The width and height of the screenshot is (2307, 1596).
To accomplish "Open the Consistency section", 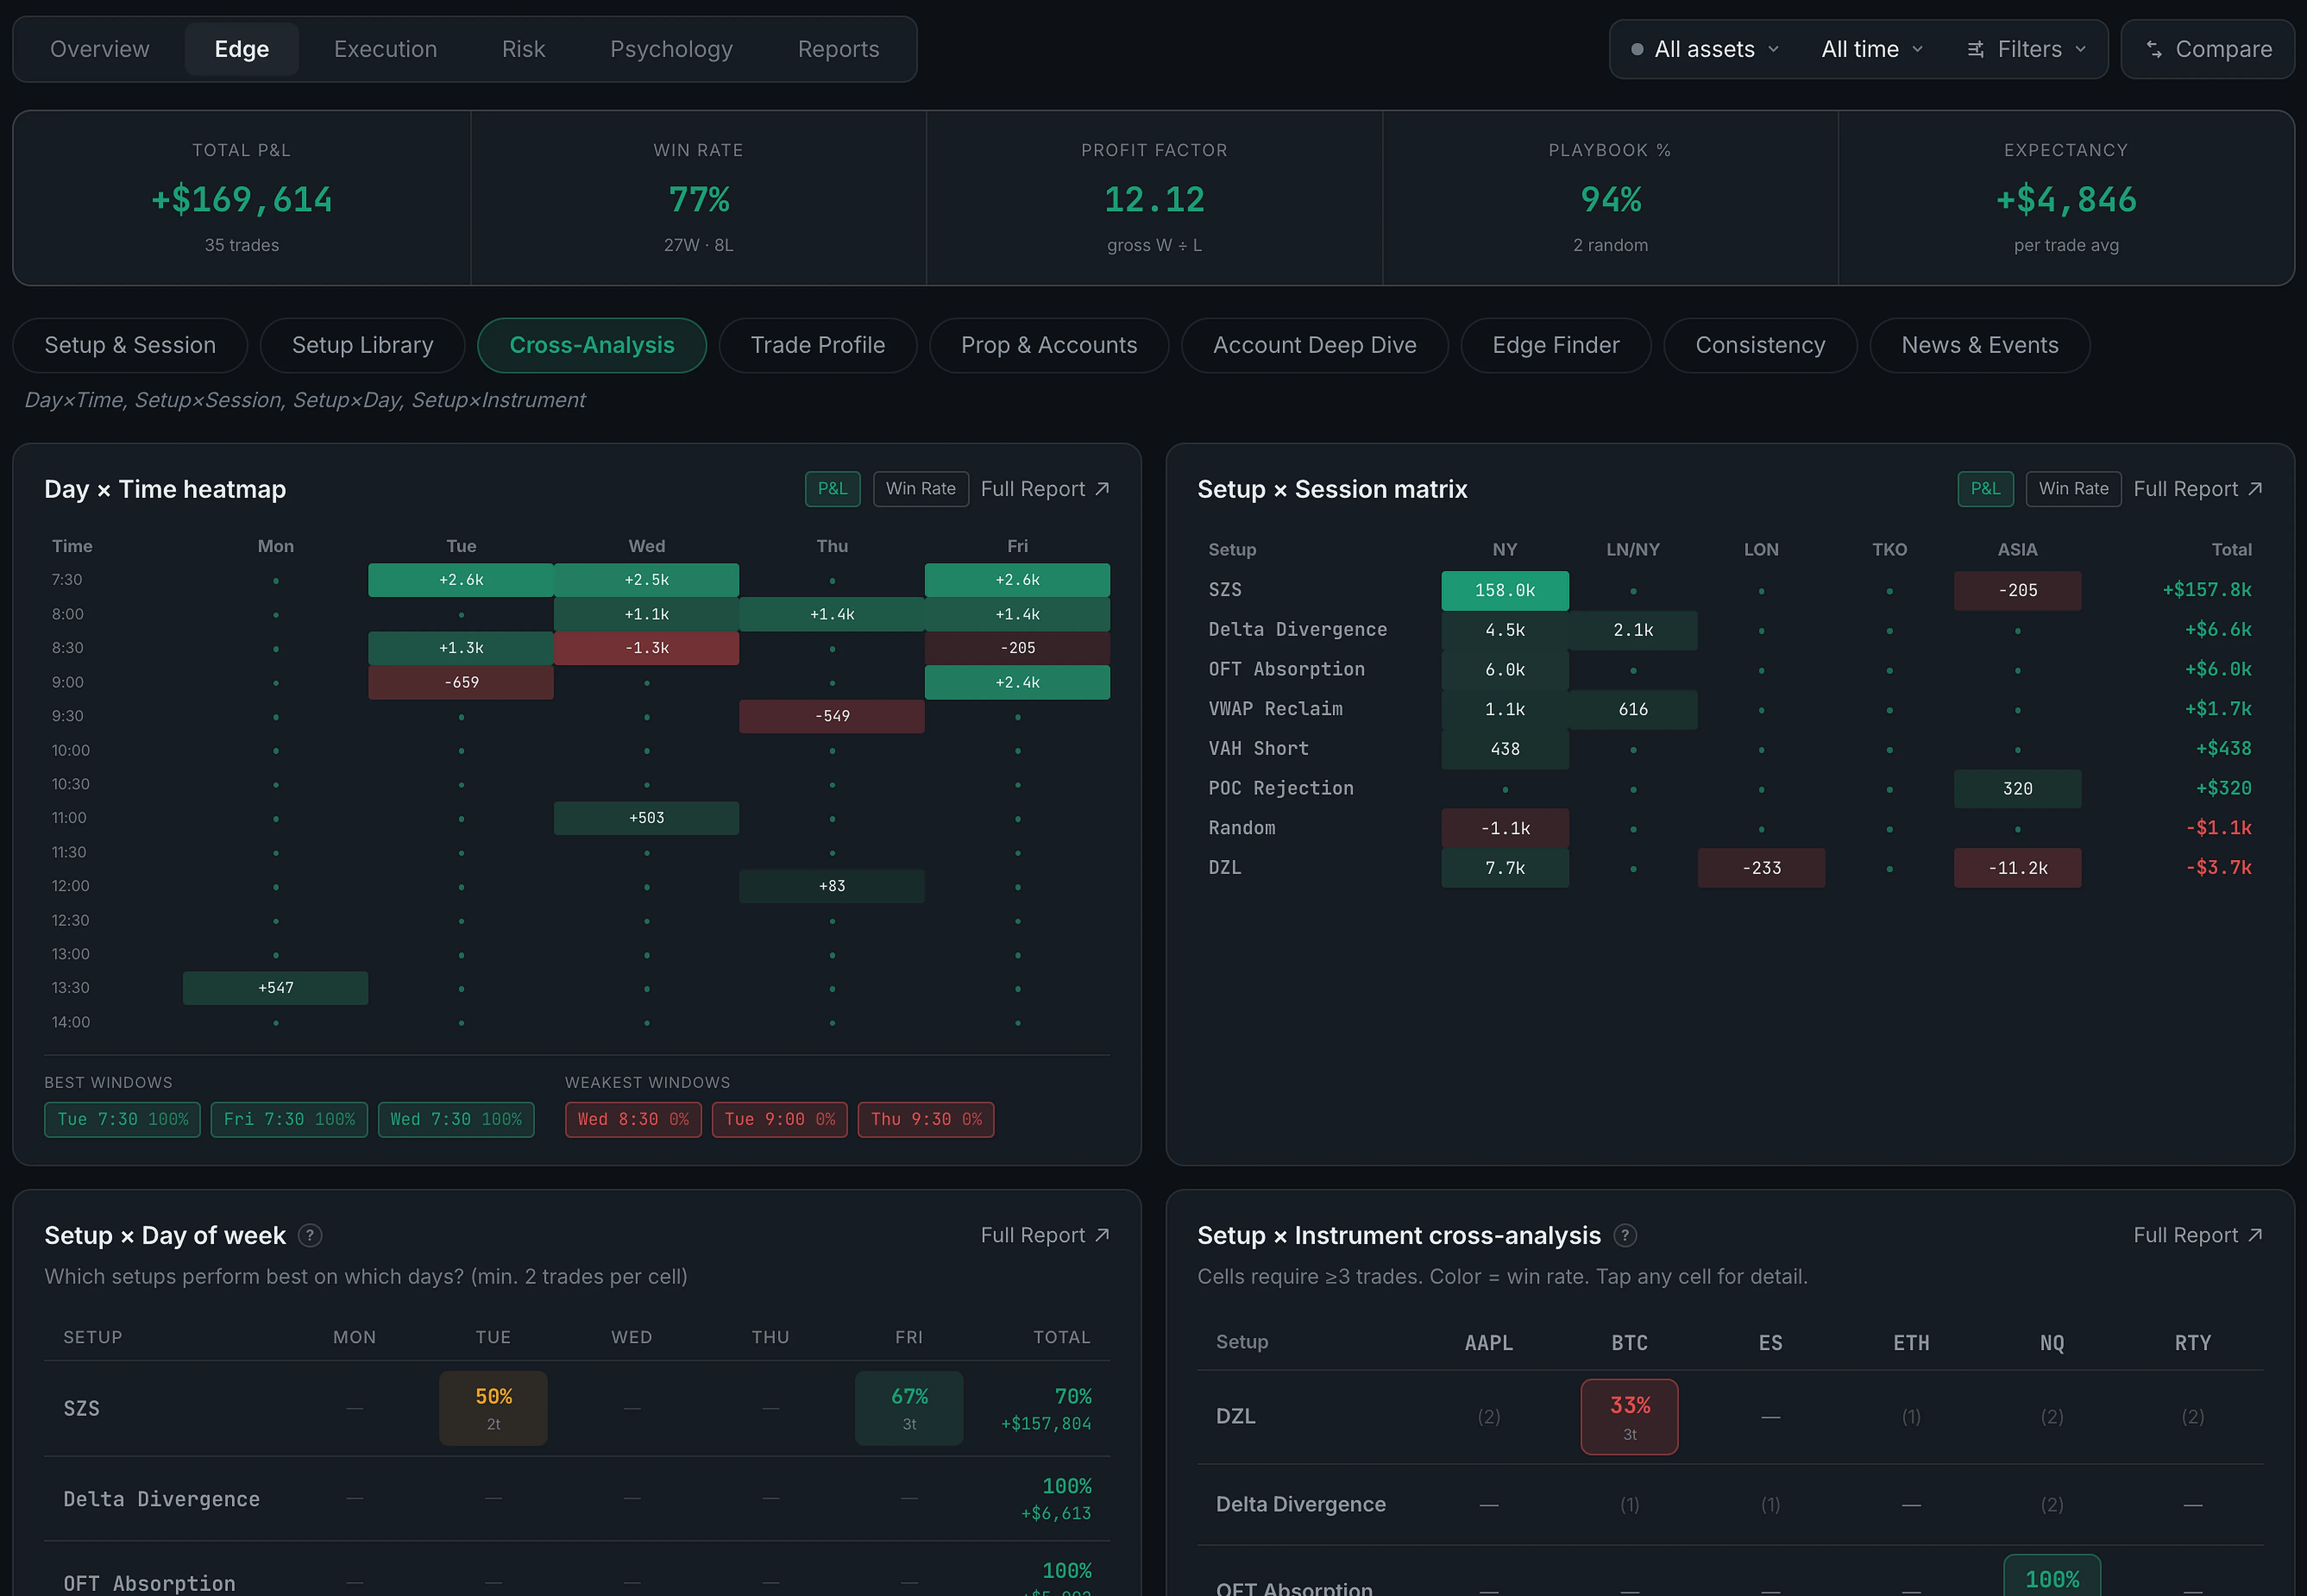I will point(1760,345).
